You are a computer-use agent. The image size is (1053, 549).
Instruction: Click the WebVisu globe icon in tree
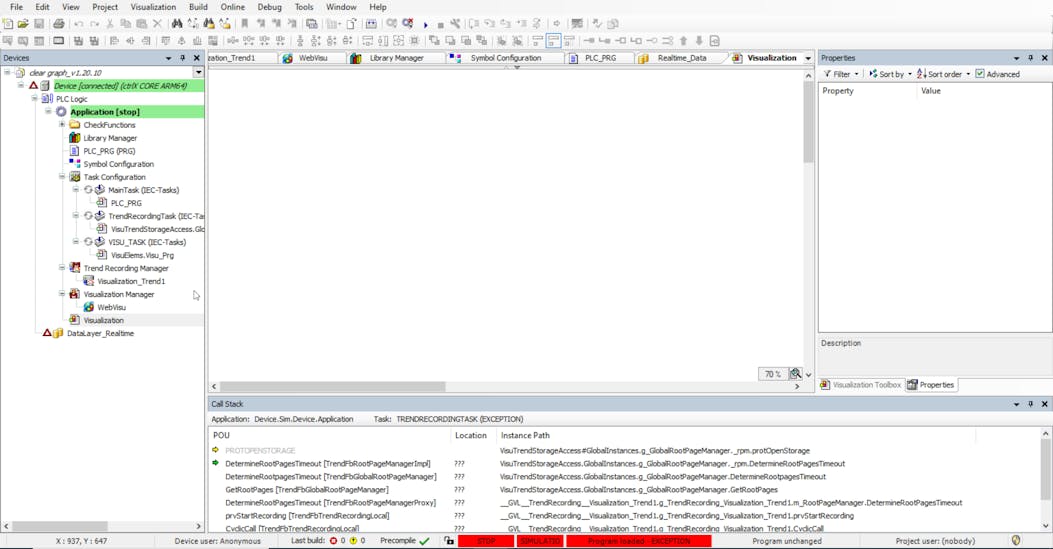pyautogui.click(x=89, y=307)
